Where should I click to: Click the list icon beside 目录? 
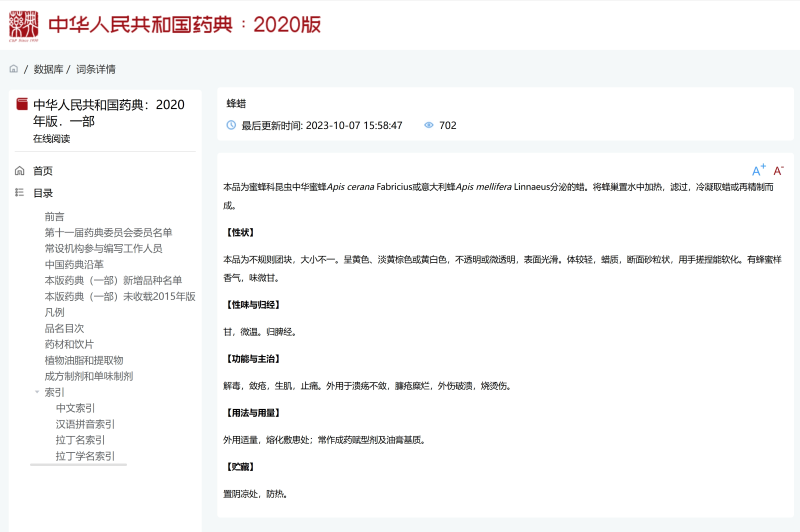(19, 192)
